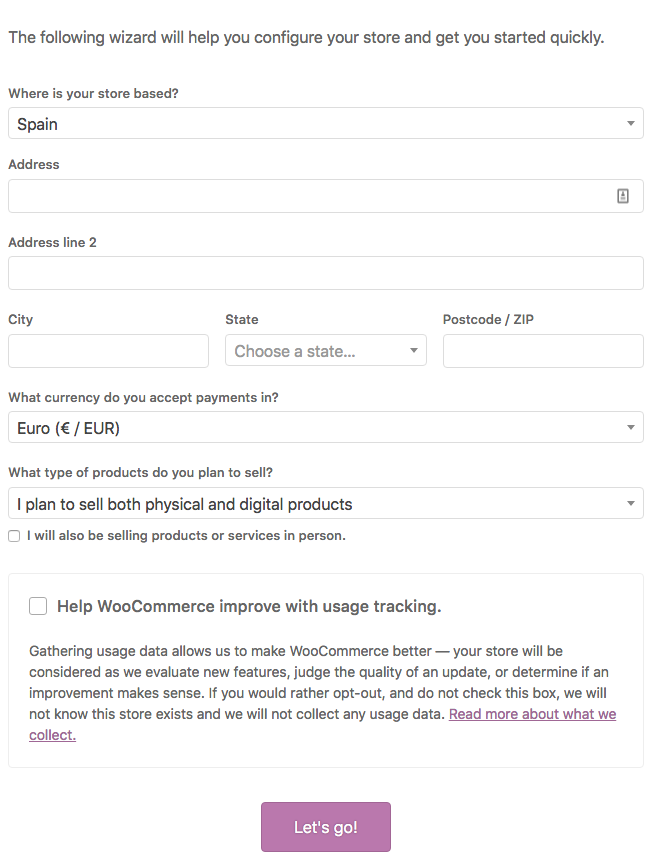Viewport: 654px width, 865px height.
Task: Click the product type selector arrow icon
Action: 631,503
